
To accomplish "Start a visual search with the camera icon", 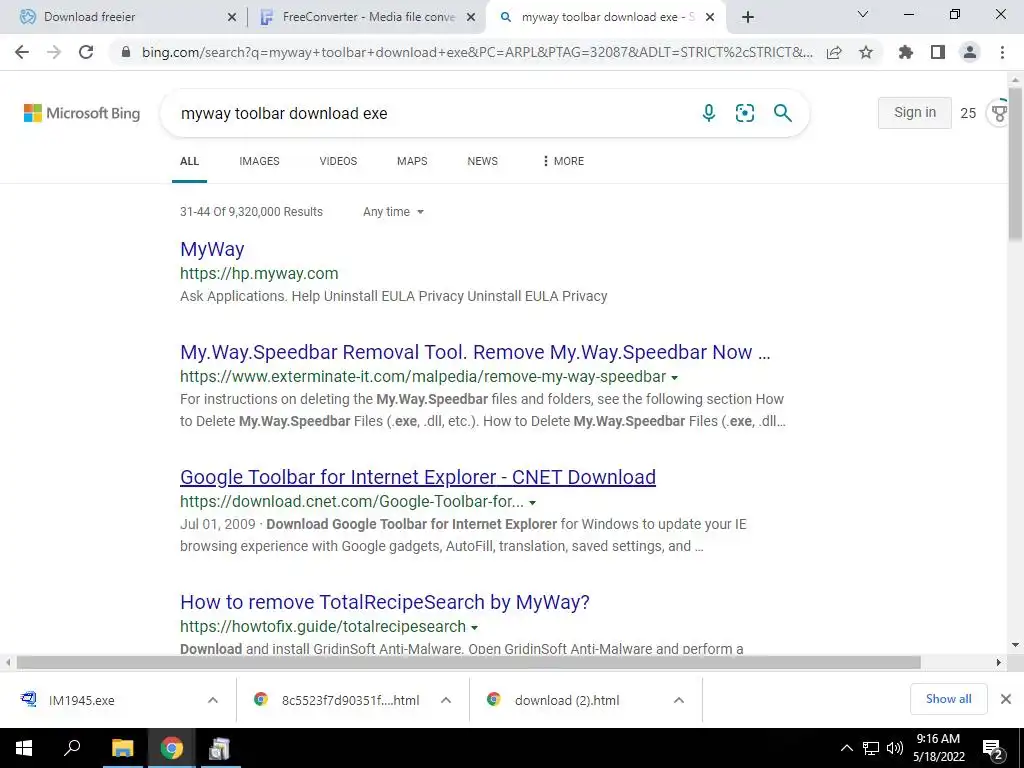I will coord(745,113).
